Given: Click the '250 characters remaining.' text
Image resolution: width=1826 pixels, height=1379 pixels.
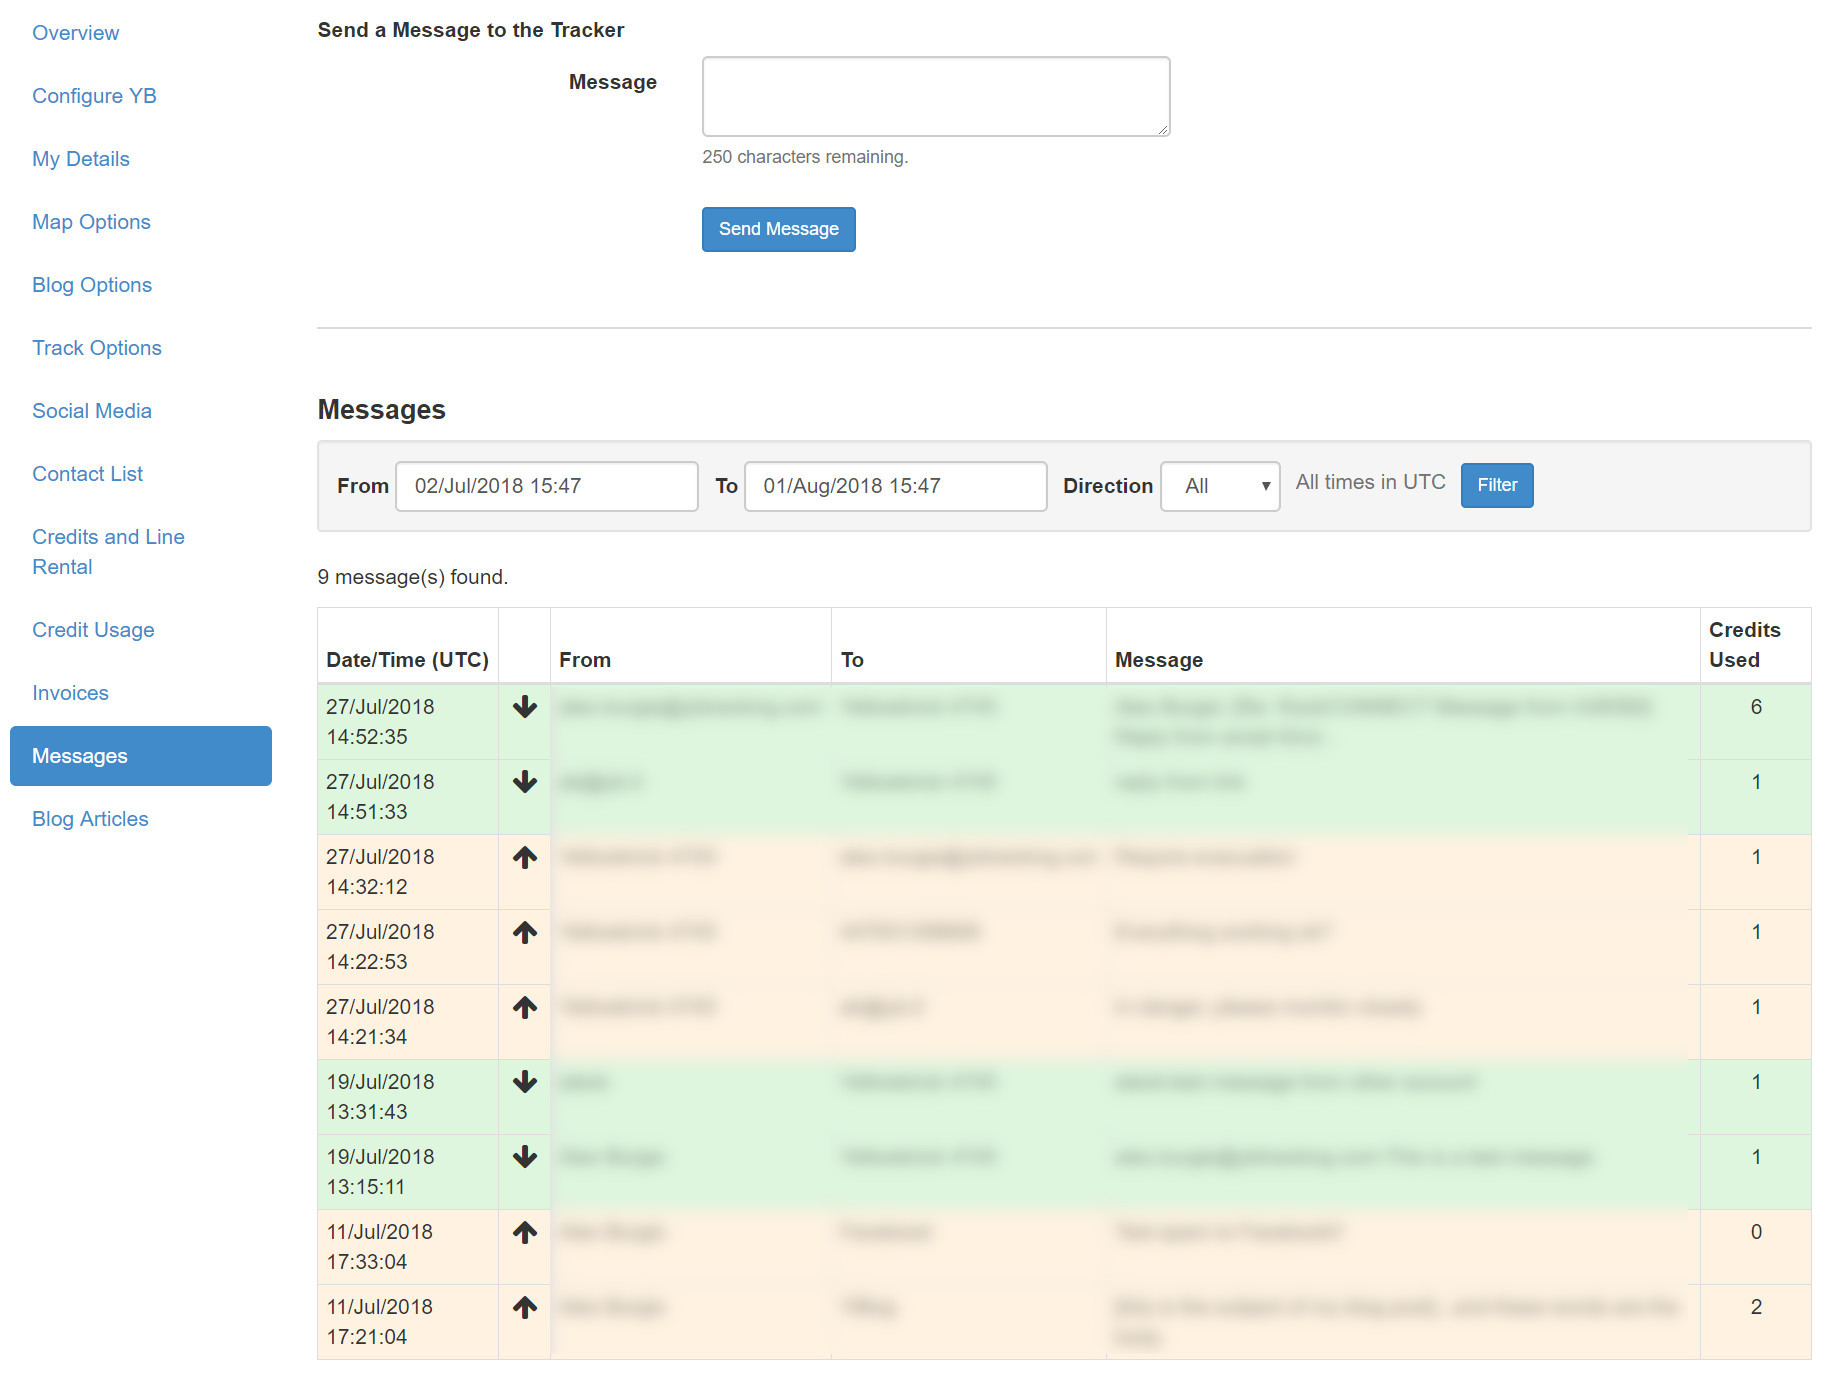Looking at the screenshot, I should [805, 157].
